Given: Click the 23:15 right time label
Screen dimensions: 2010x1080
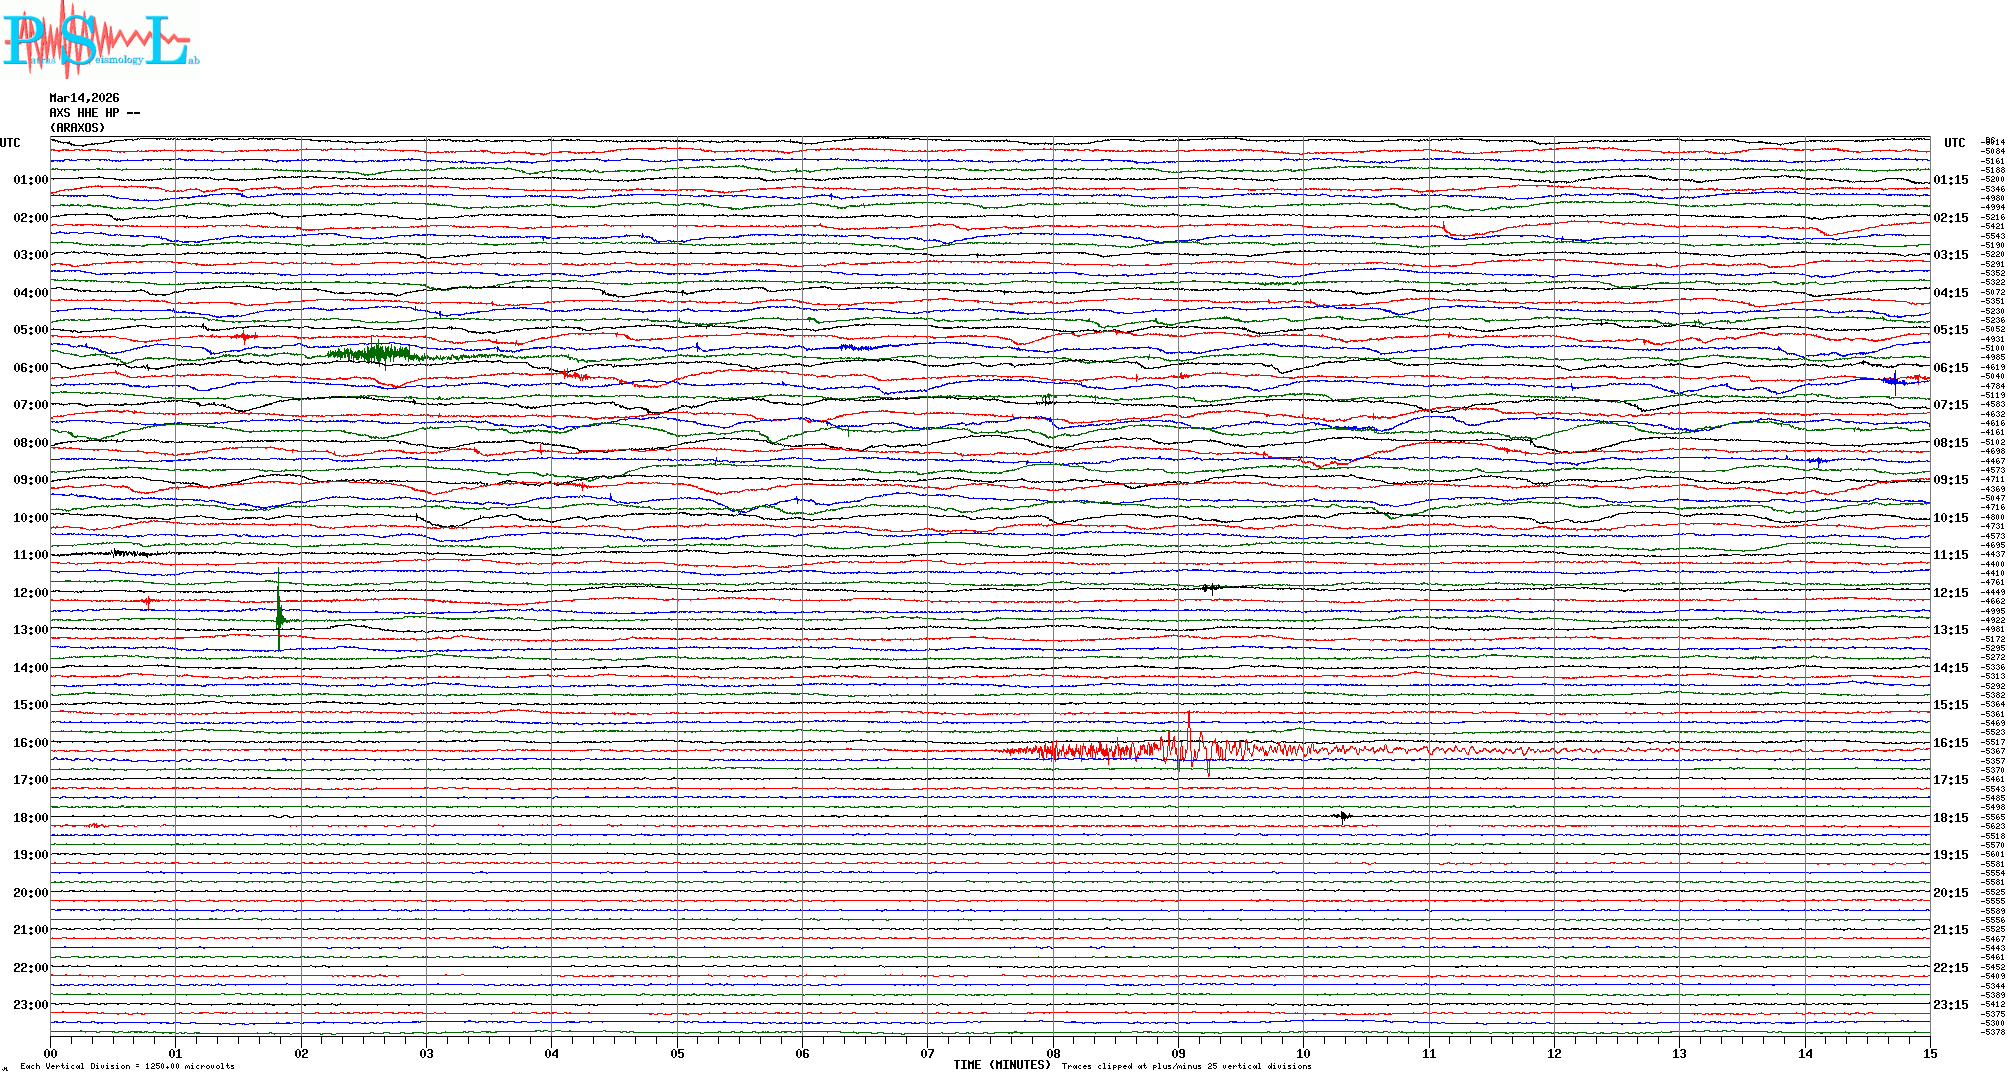Looking at the screenshot, I should (x=1950, y=1005).
